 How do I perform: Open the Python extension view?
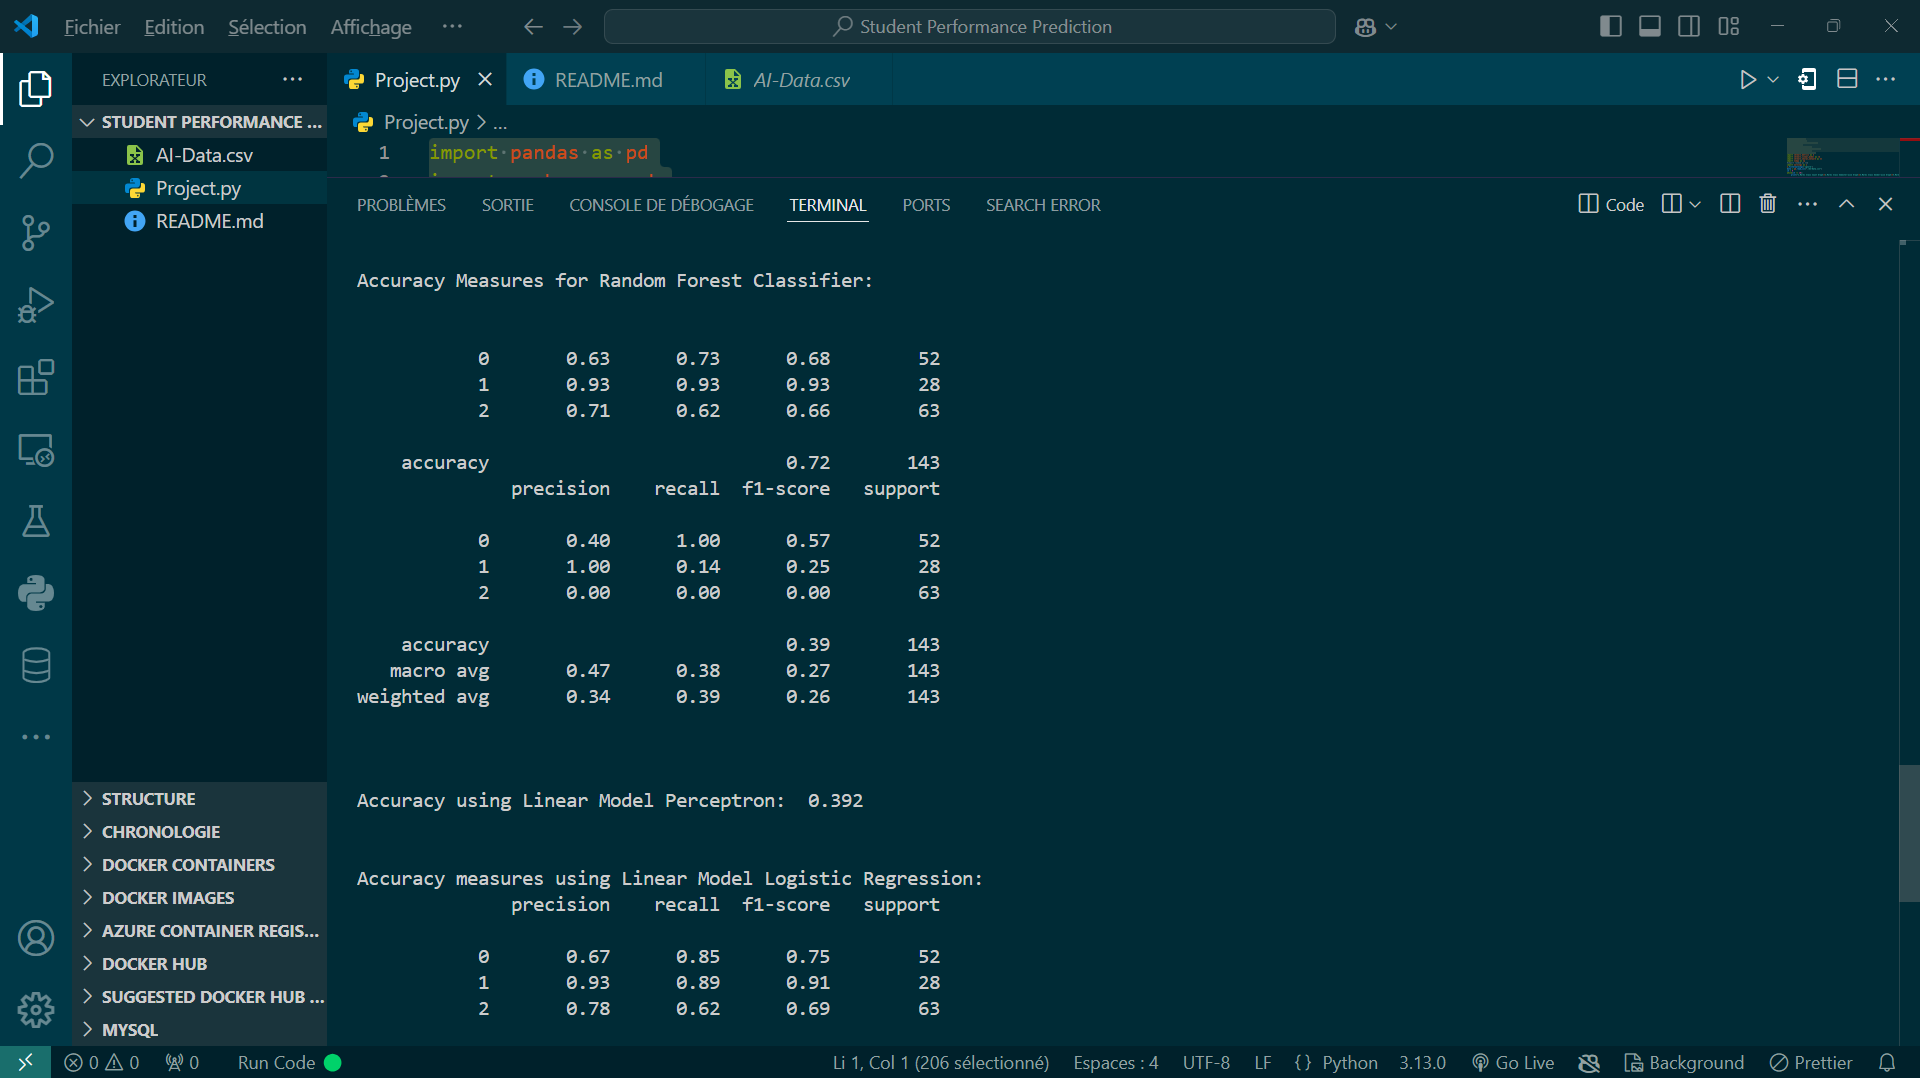pos(36,593)
